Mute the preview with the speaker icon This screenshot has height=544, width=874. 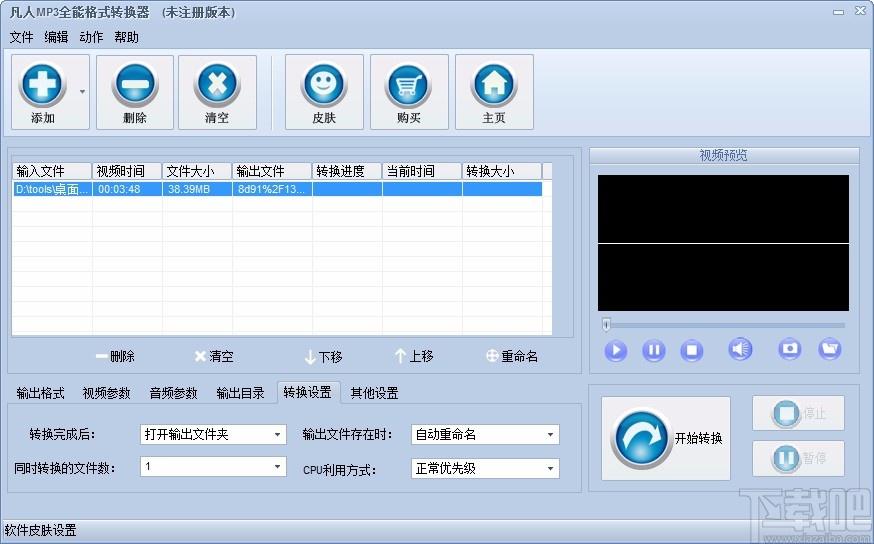740,349
